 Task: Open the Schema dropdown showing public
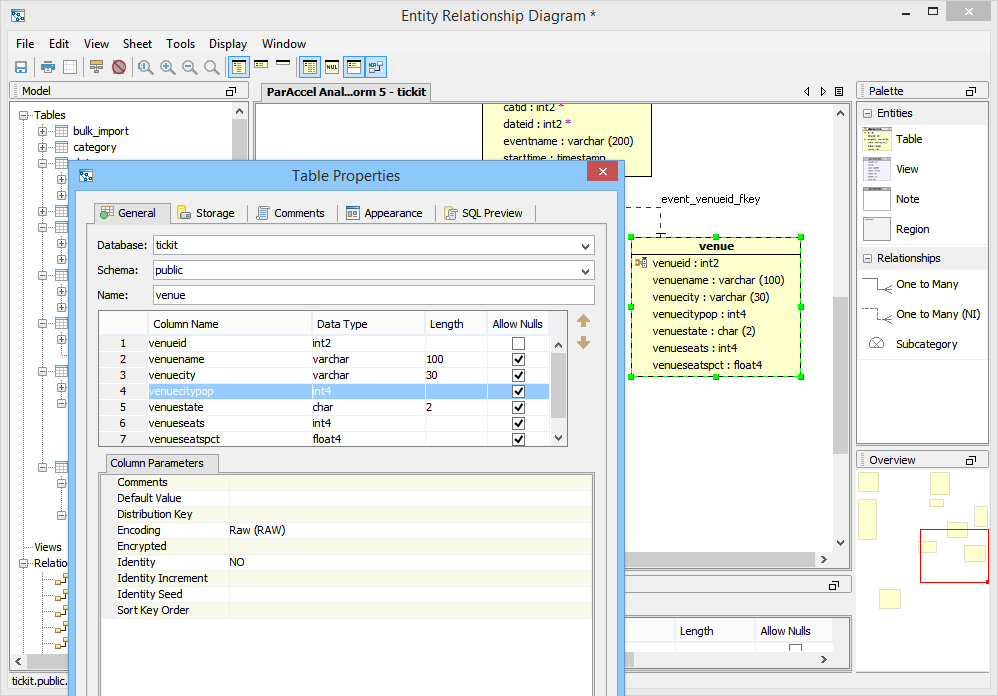pos(585,270)
